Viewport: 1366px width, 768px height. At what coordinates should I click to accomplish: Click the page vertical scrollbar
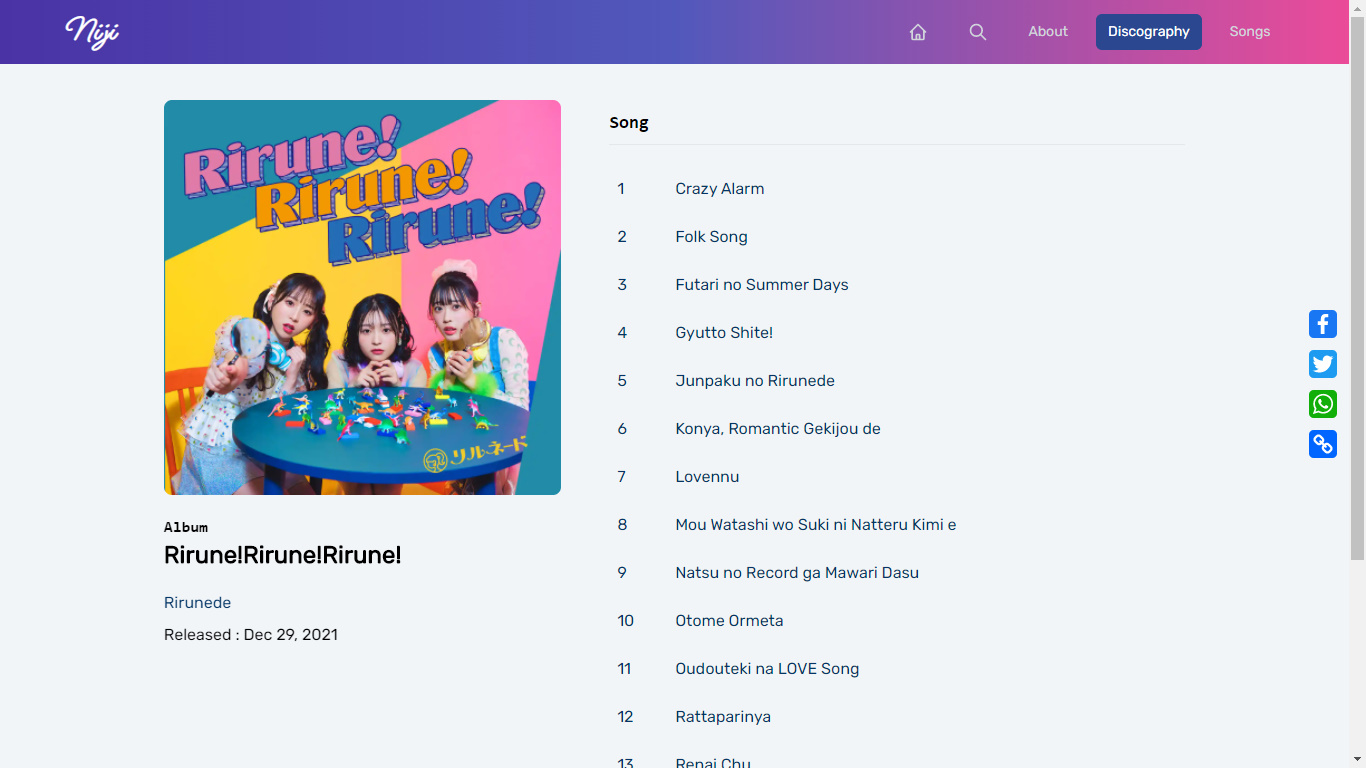(1357, 300)
